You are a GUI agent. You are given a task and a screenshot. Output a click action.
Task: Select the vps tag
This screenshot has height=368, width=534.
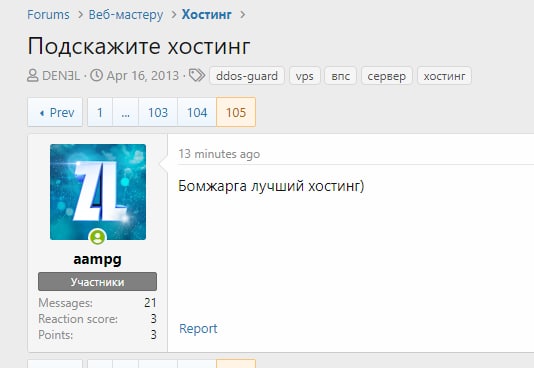[x=304, y=76]
